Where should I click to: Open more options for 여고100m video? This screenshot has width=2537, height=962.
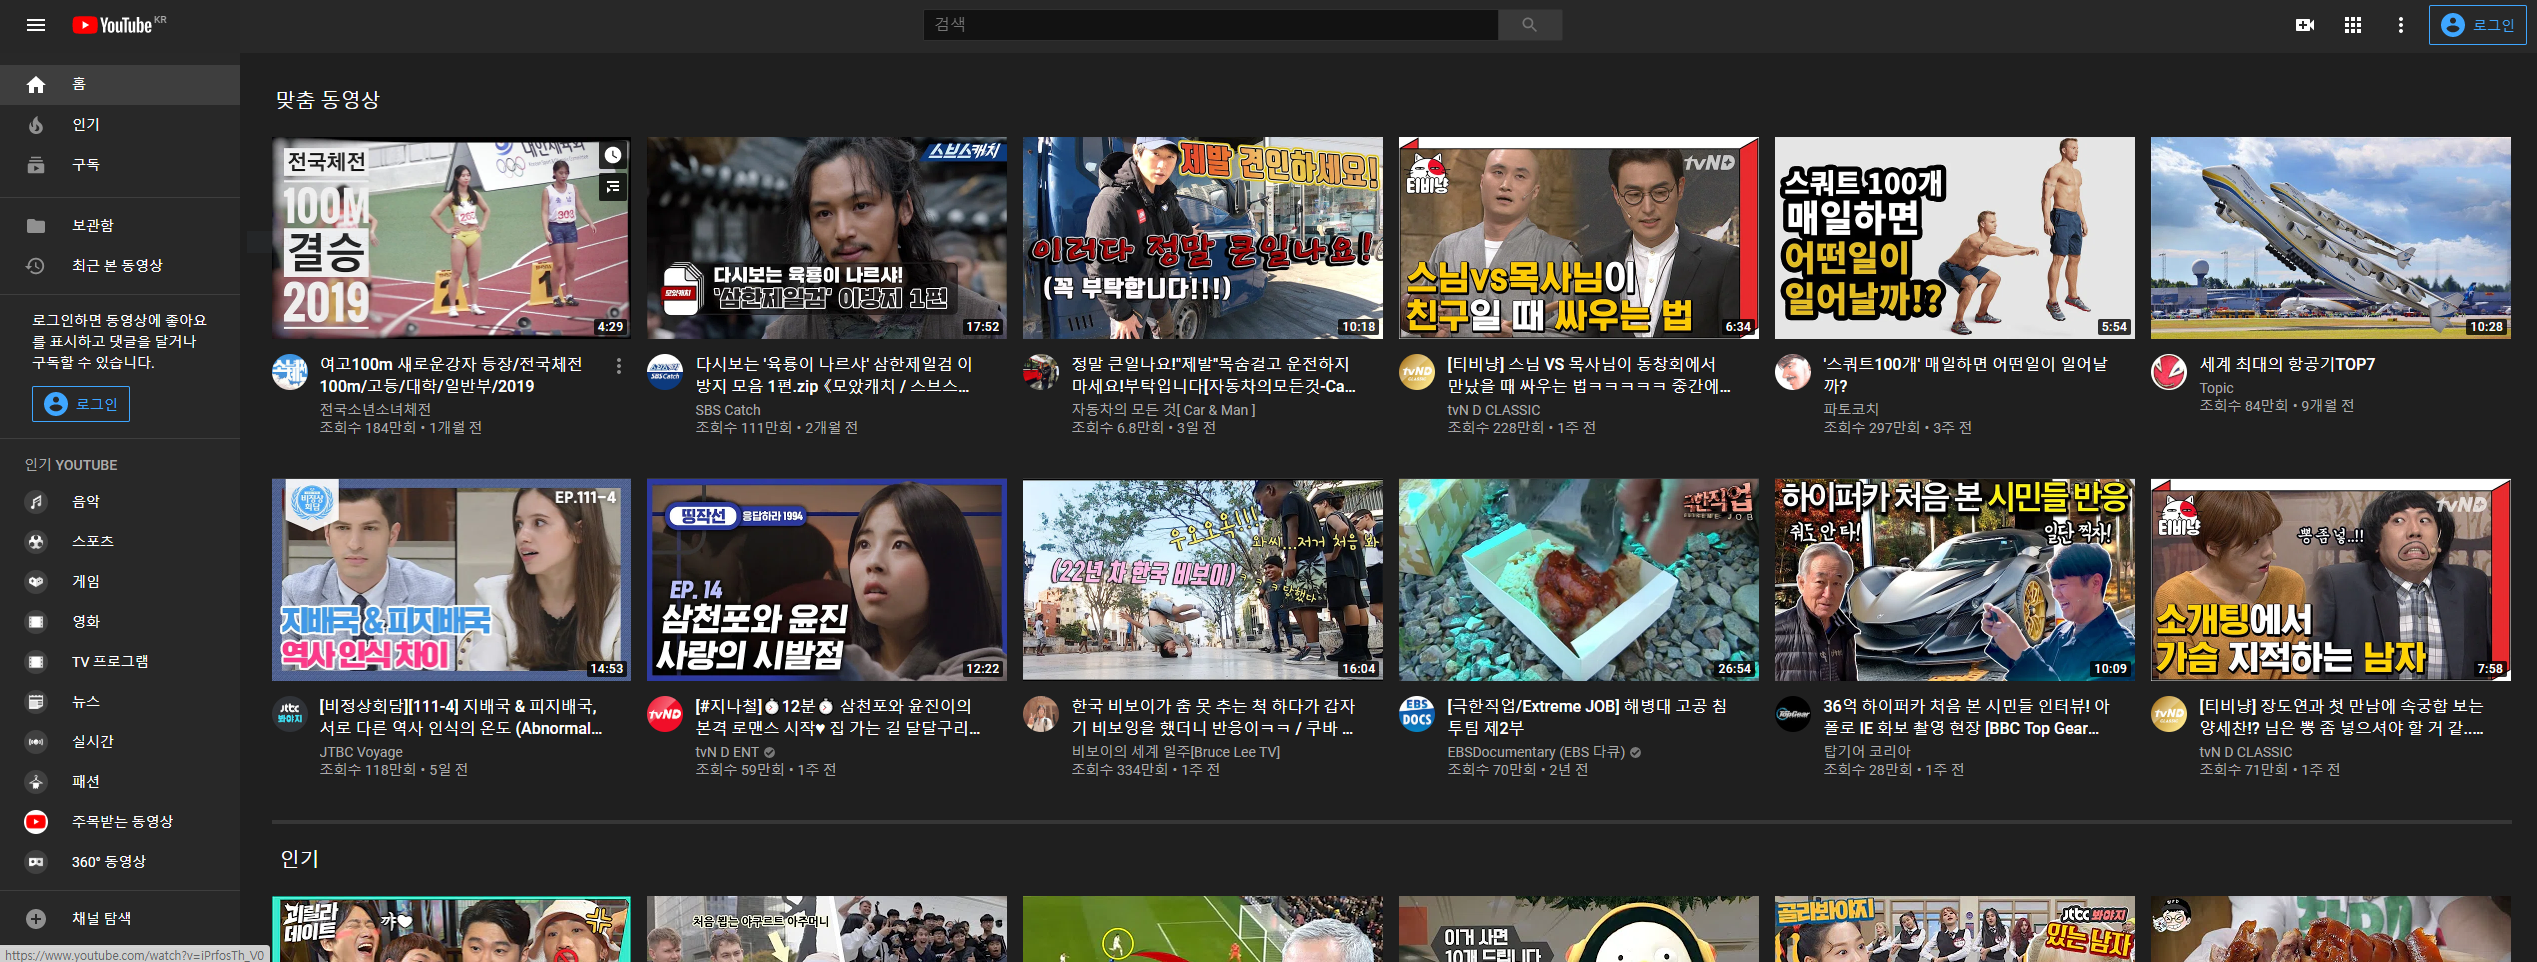[619, 366]
